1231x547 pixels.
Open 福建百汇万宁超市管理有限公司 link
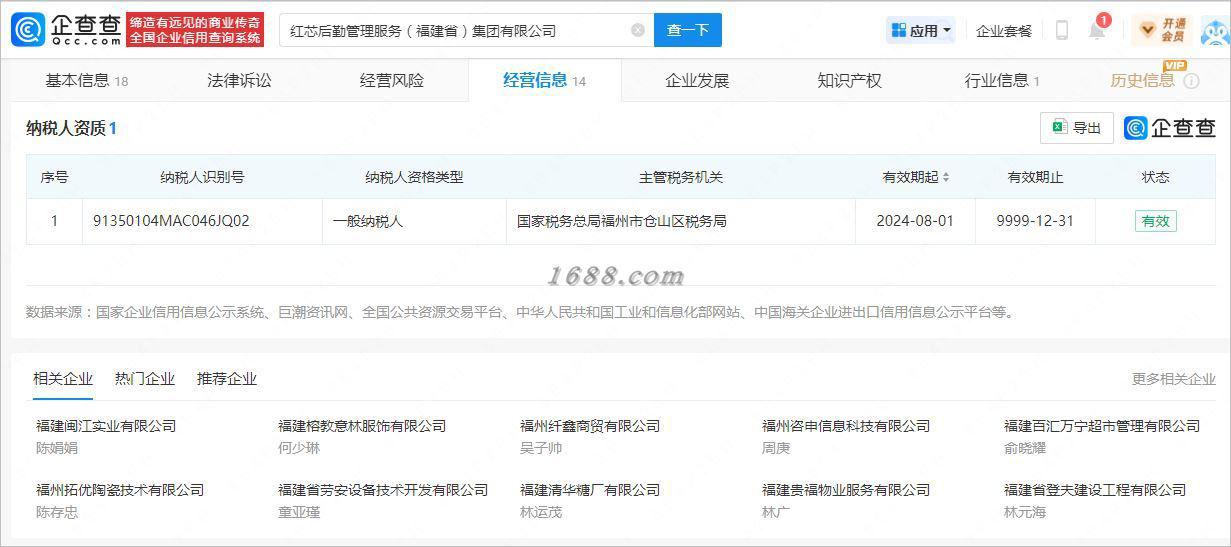pyautogui.click(x=1102, y=426)
